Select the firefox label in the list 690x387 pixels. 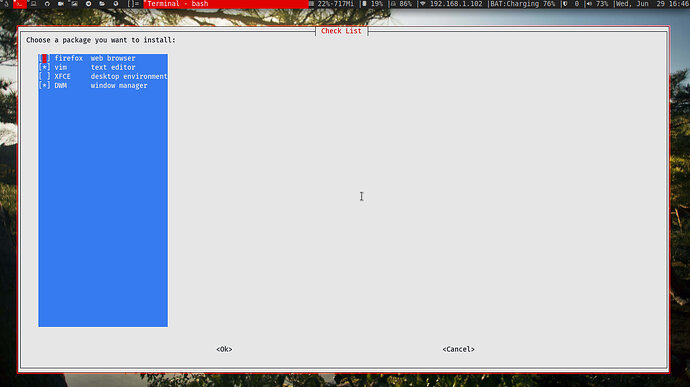(x=69, y=58)
